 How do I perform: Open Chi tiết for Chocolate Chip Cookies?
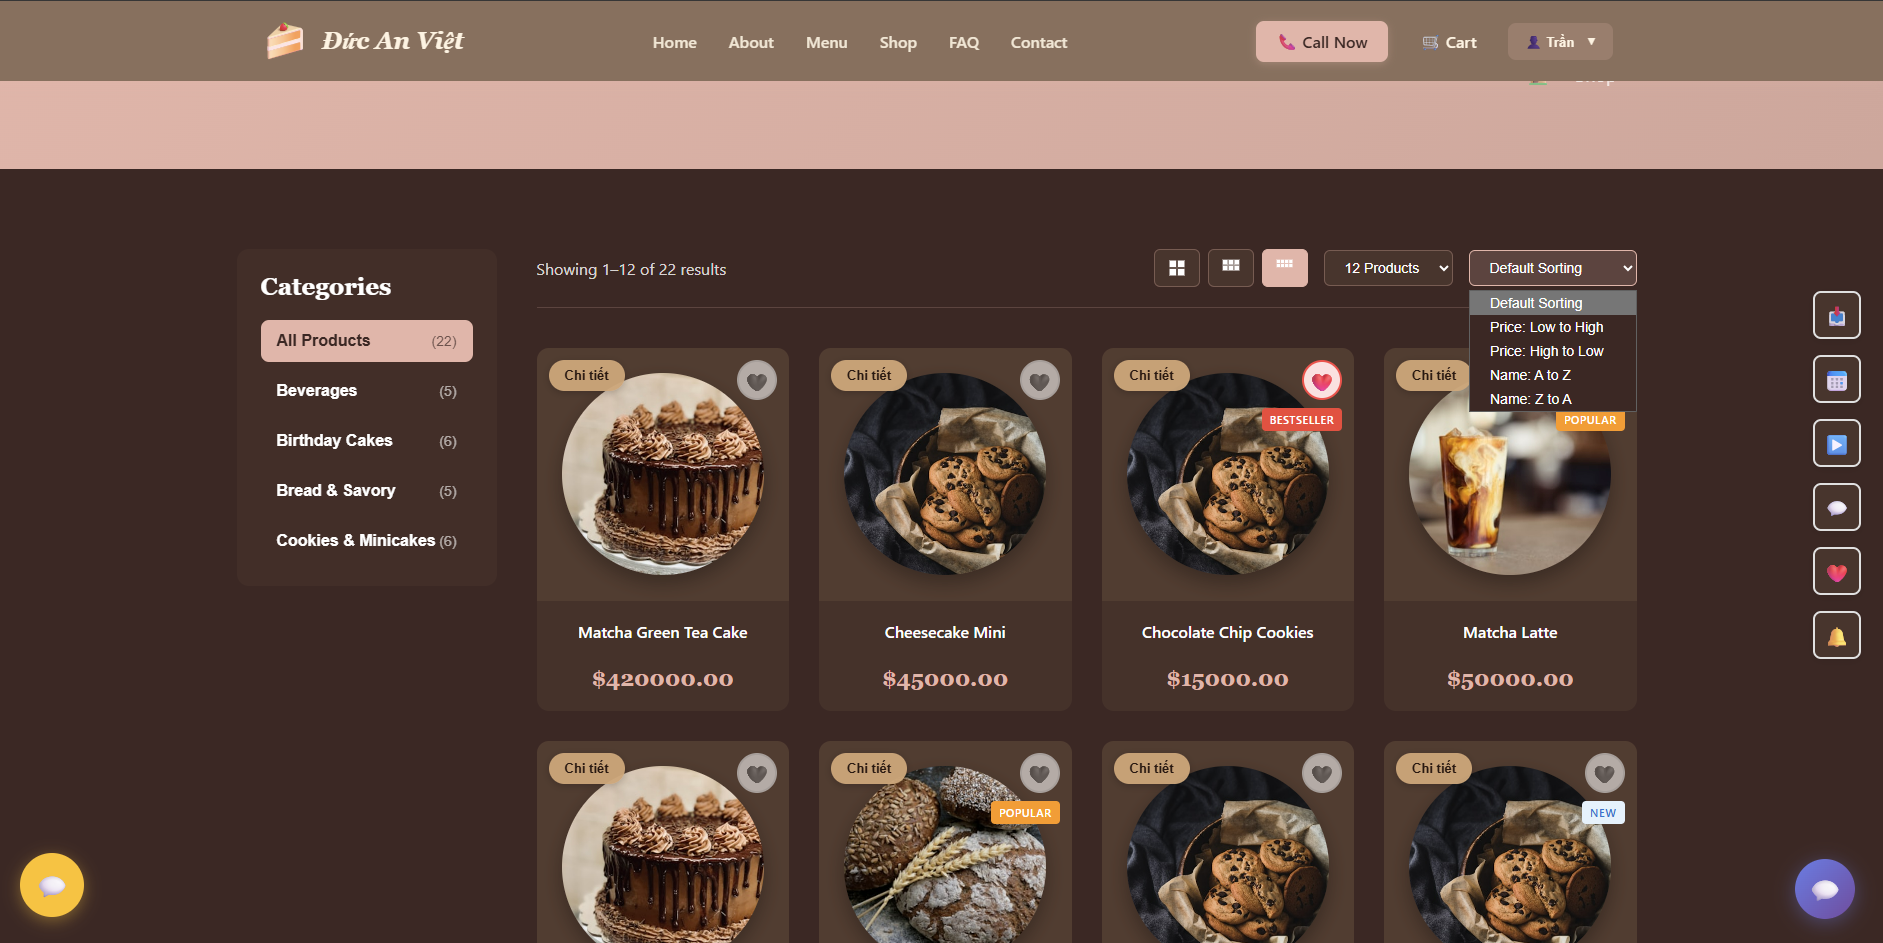(x=1152, y=375)
